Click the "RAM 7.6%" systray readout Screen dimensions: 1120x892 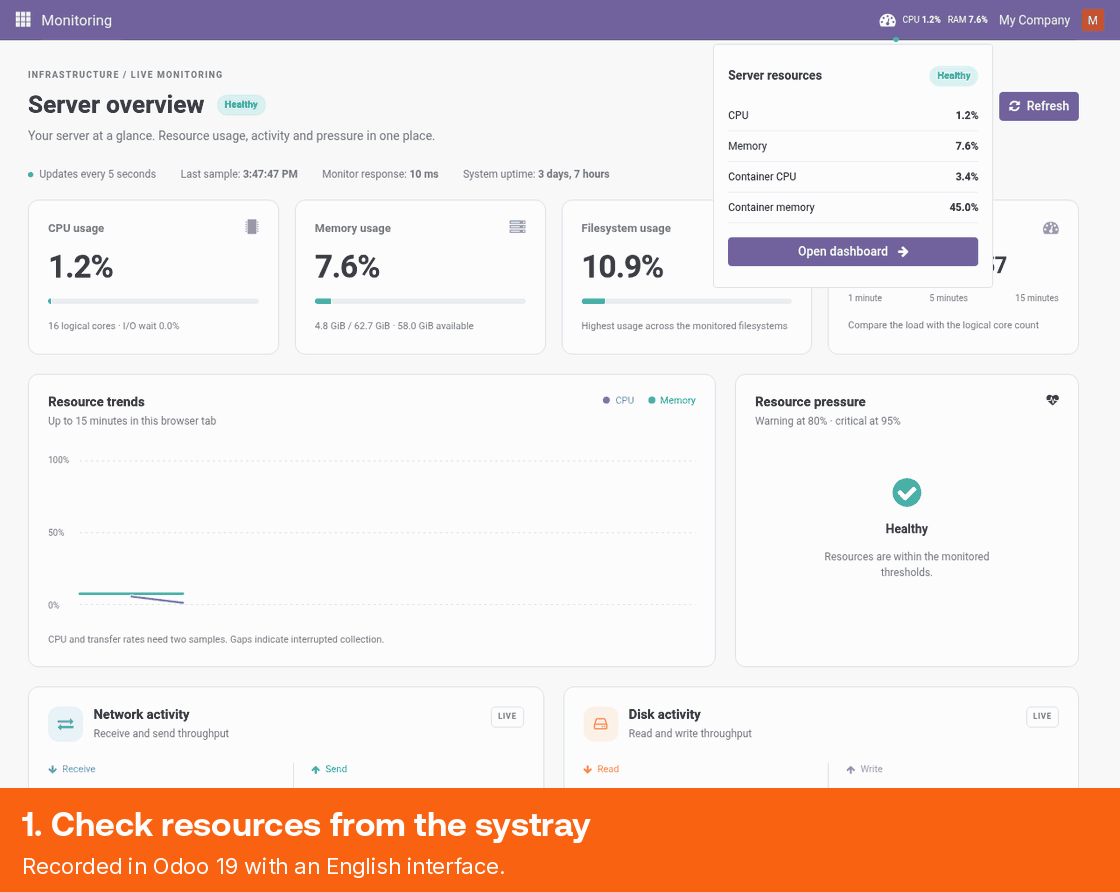pyautogui.click(x=968, y=20)
